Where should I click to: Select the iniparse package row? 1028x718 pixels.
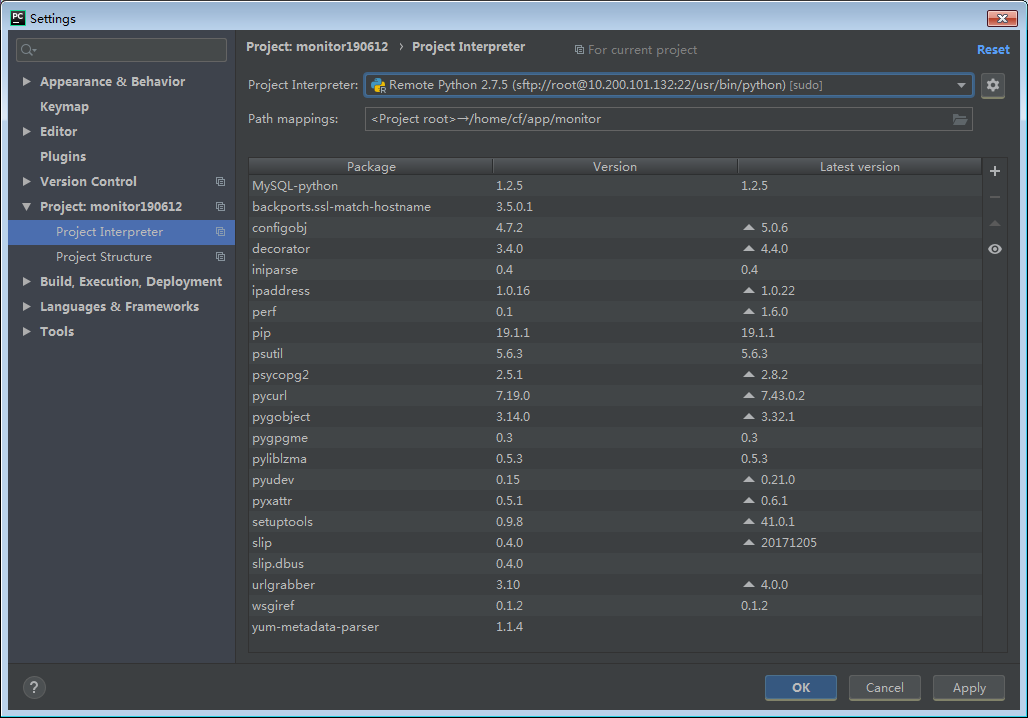point(615,269)
